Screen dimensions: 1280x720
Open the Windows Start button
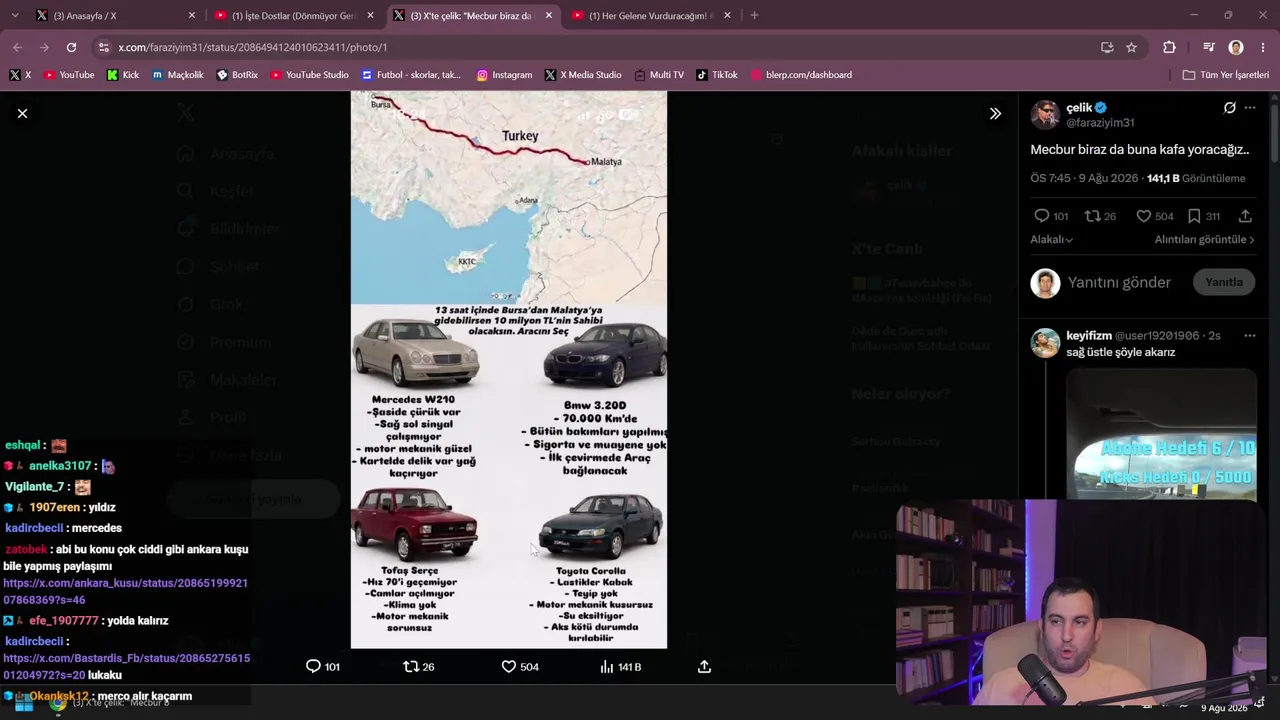tap(24, 704)
